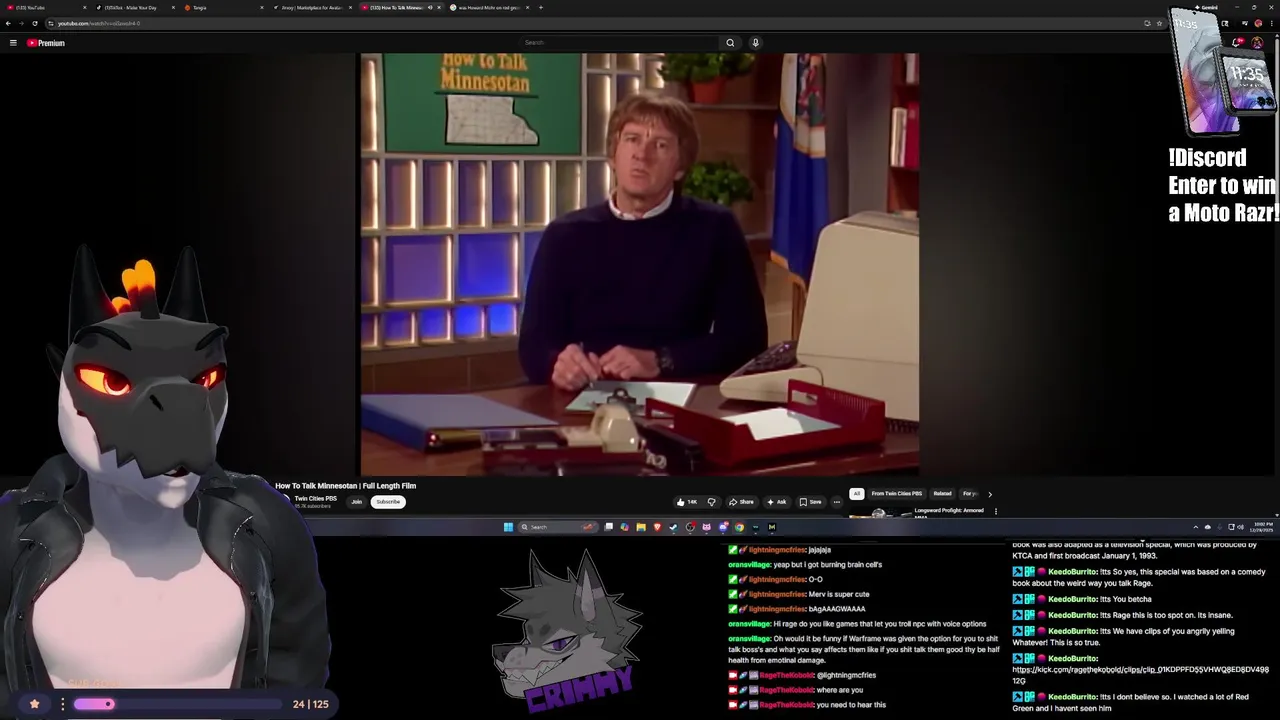The width and height of the screenshot is (1280, 720).
Task: Show hidden system tray icons chevron
Action: [1195, 527]
